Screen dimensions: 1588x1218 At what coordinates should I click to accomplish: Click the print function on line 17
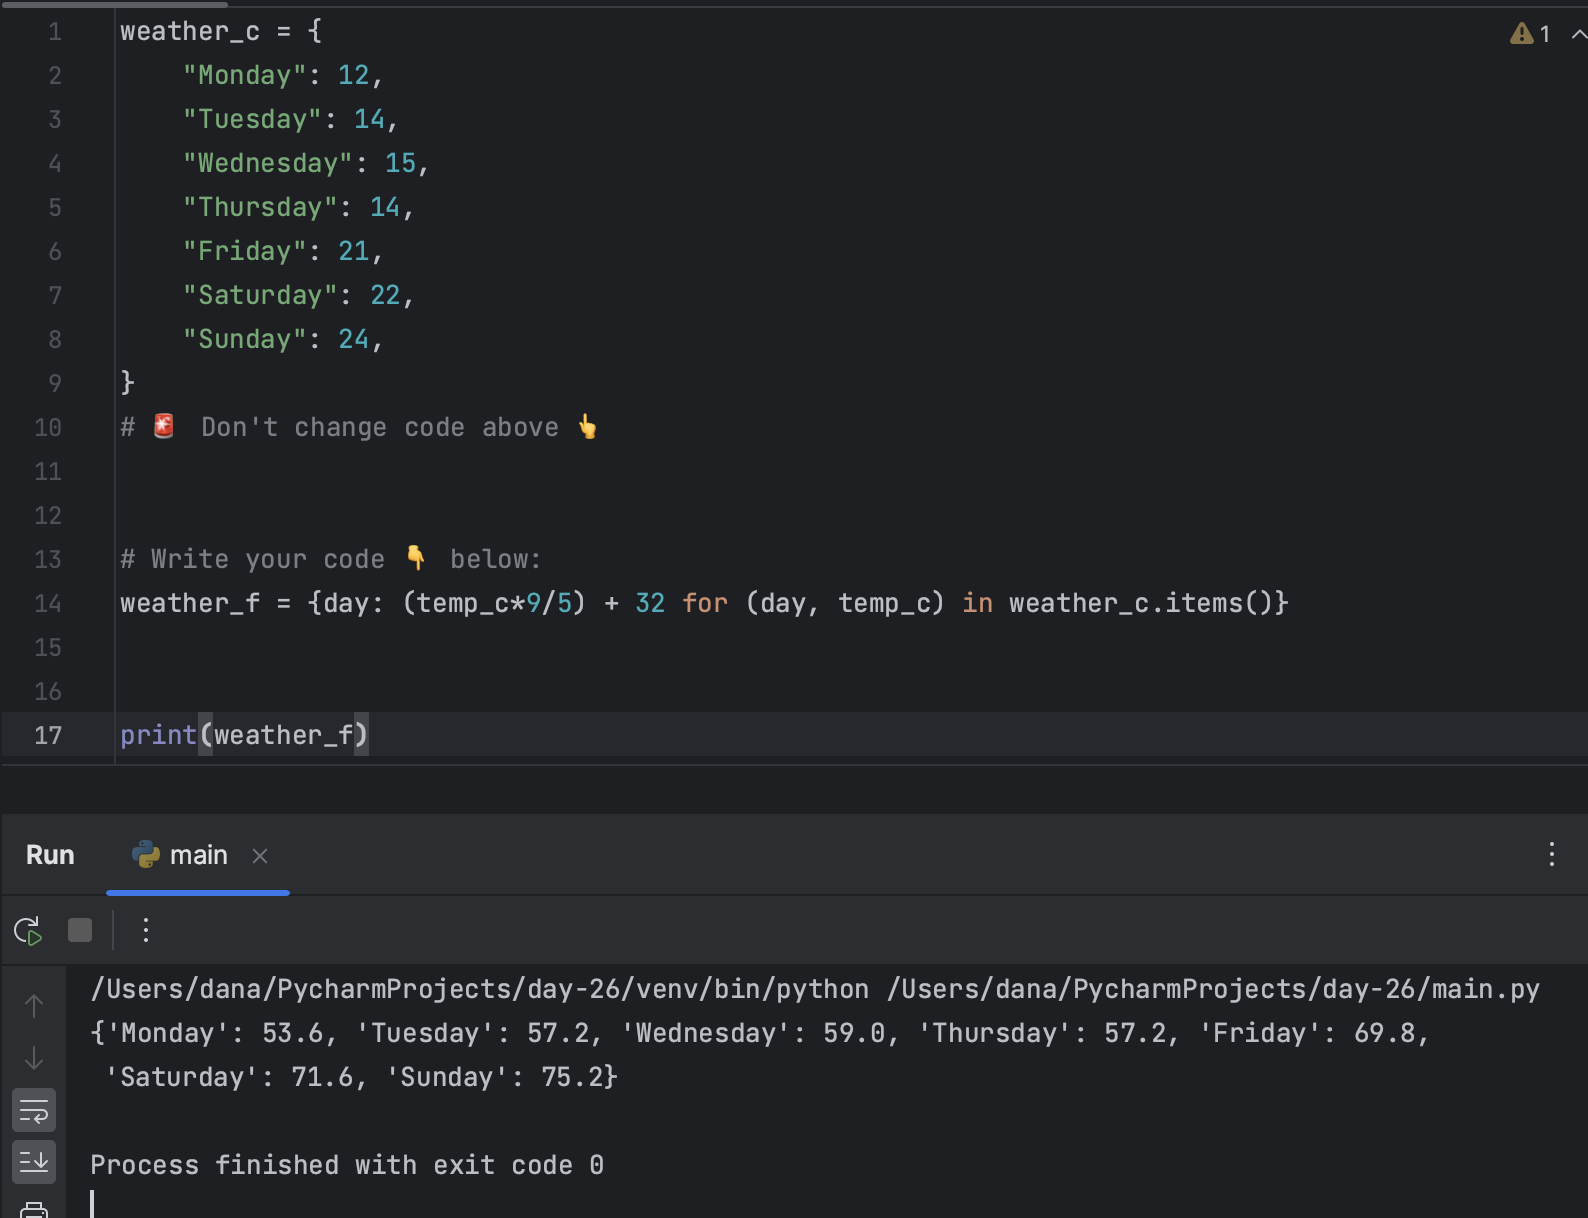[x=158, y=736]
